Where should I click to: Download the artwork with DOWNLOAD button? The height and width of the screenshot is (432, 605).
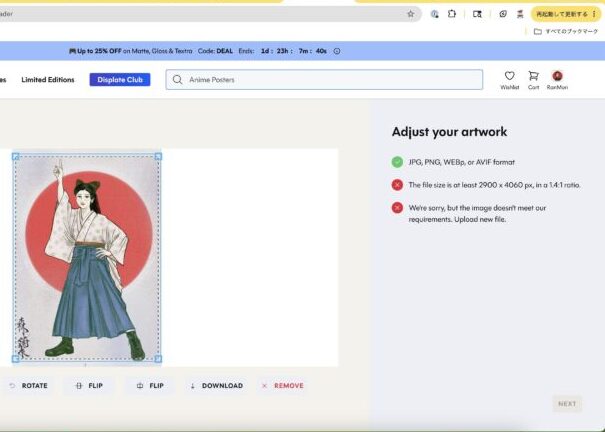pyautogui.click(x=217, y=385)
